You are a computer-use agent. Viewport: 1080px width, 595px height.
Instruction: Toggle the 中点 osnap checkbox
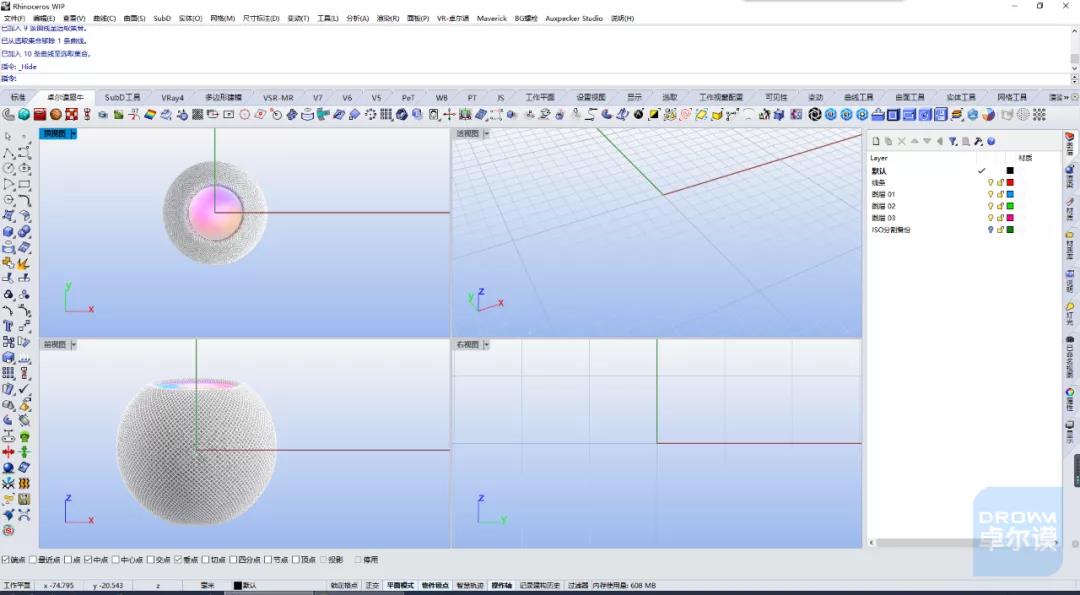click(x=88, y=560)
